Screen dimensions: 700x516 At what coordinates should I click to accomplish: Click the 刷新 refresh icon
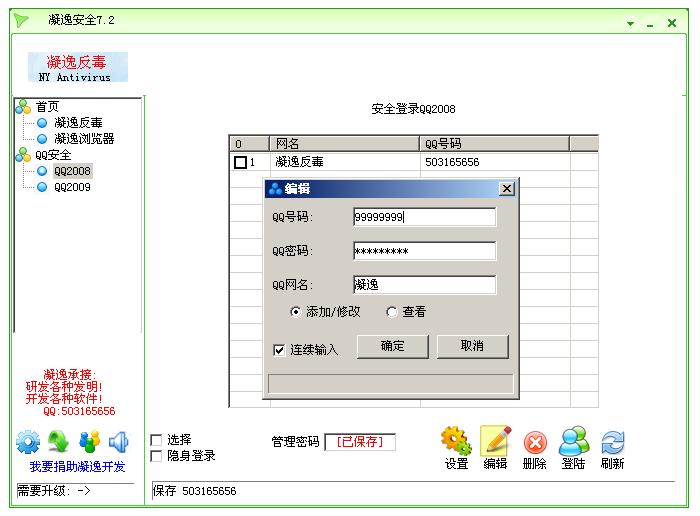[612, 442]
